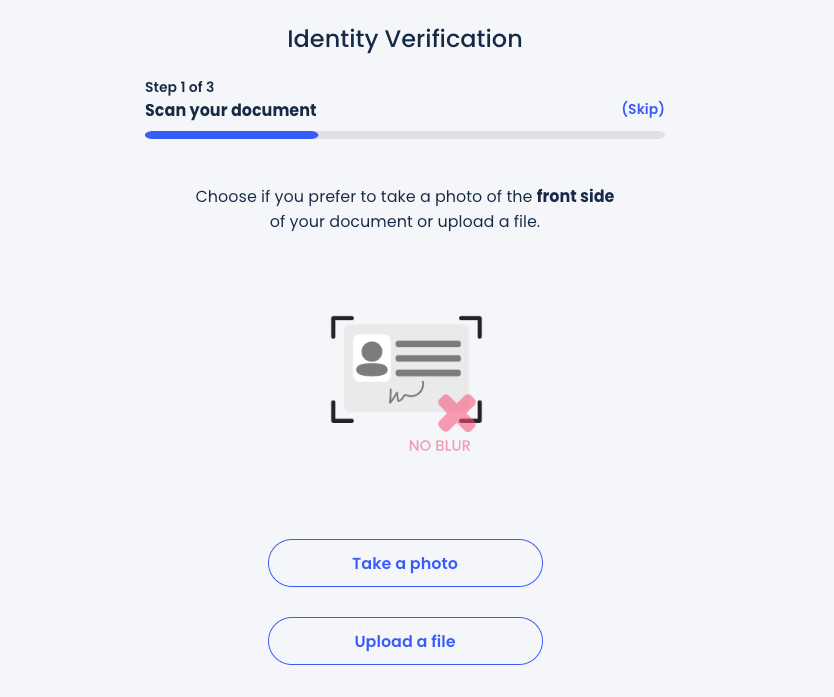Skip the document scan step
This screenshot has height=697, width=834.
643,109
